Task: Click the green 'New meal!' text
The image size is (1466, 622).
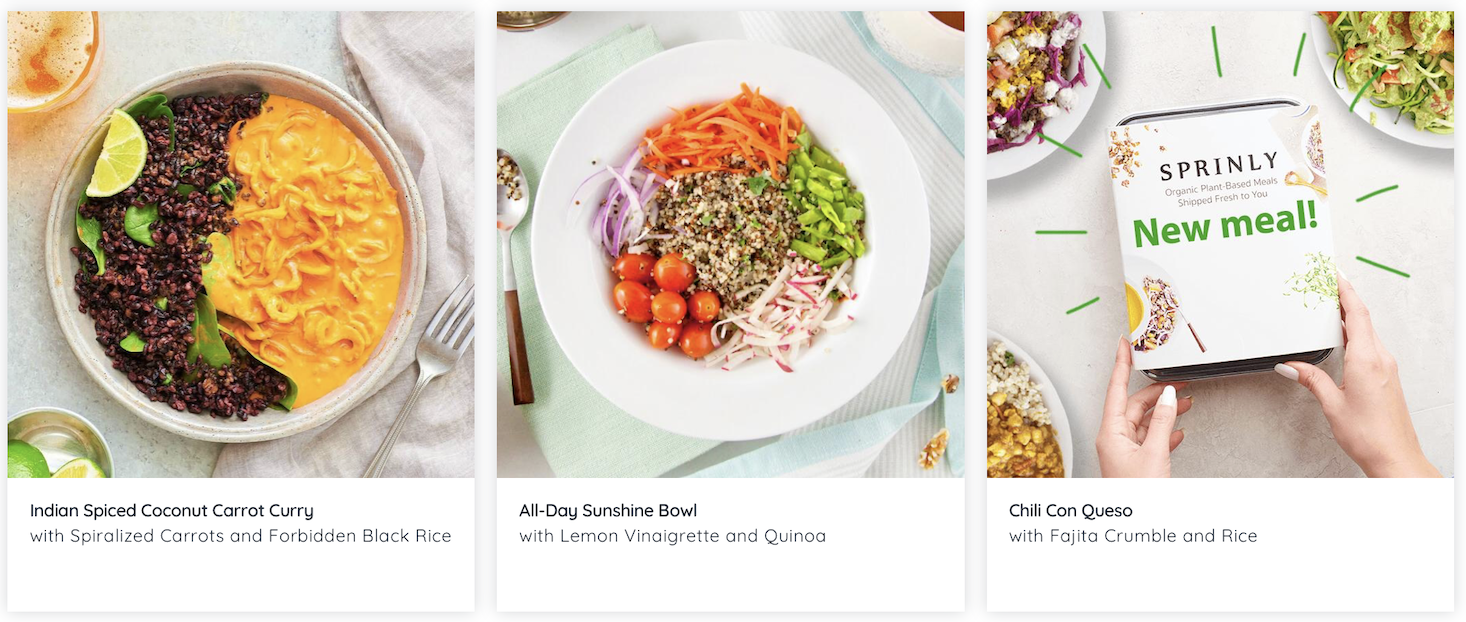Action: 1225,225
